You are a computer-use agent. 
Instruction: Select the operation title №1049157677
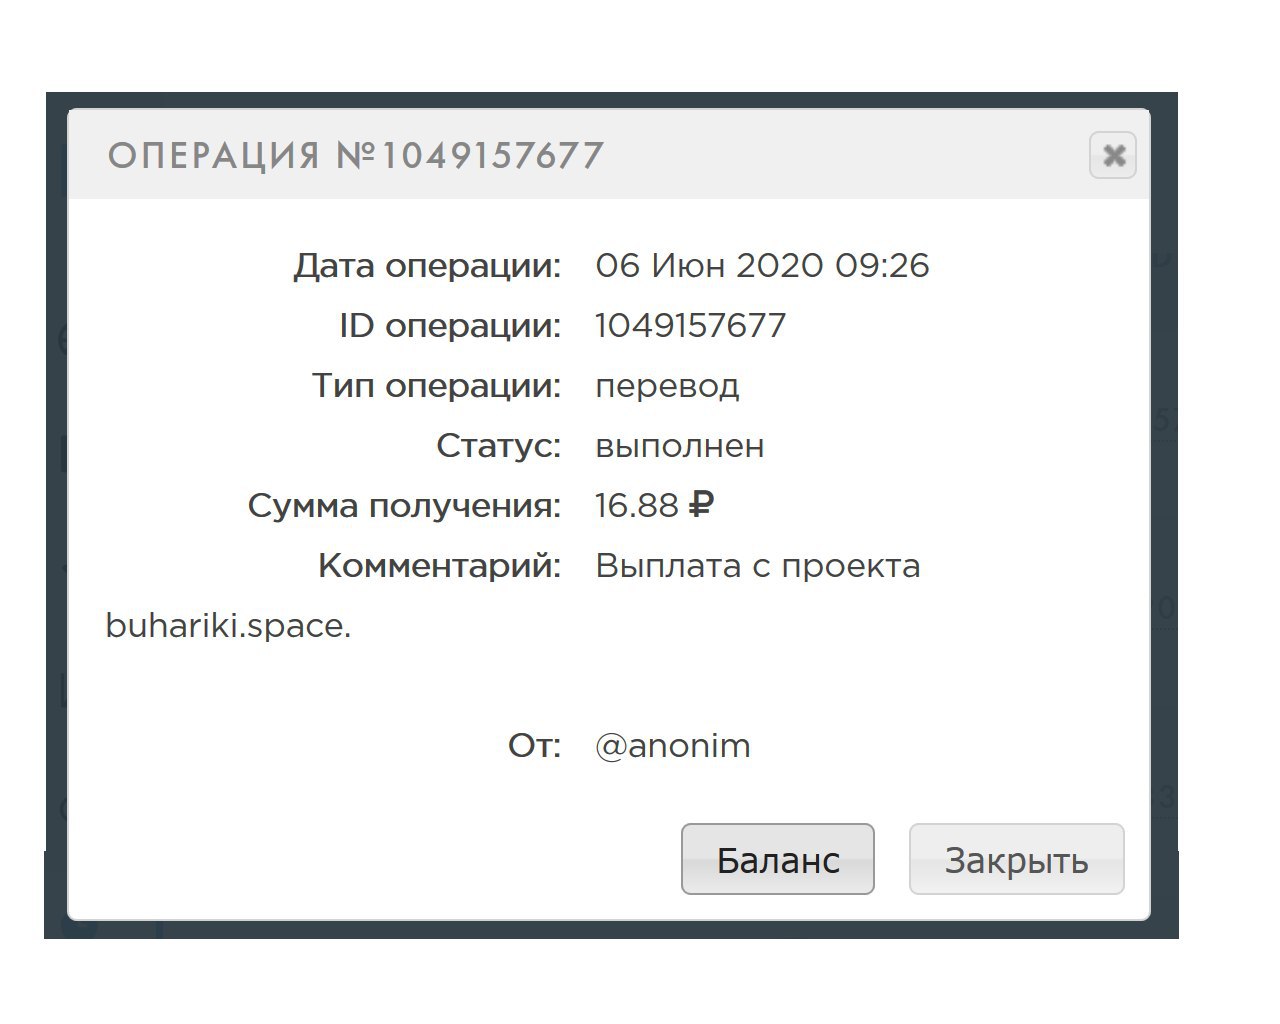click(356, 156)
